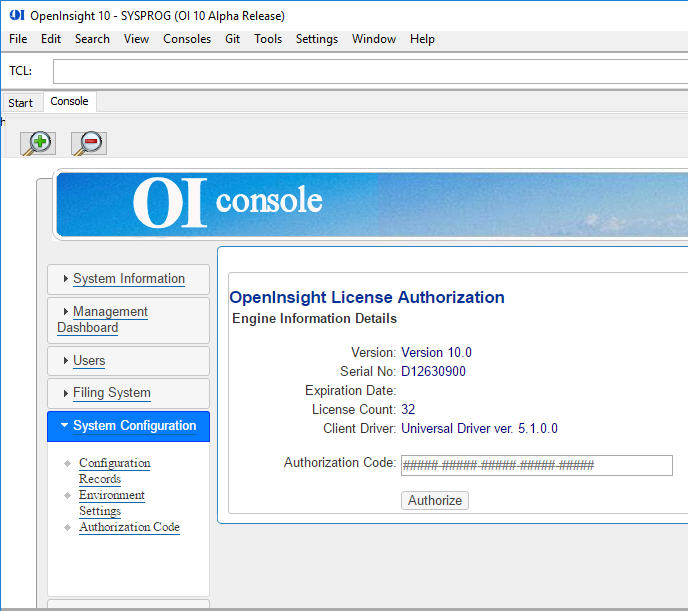
Task: Open the View menu
Action: pos(136,39)
